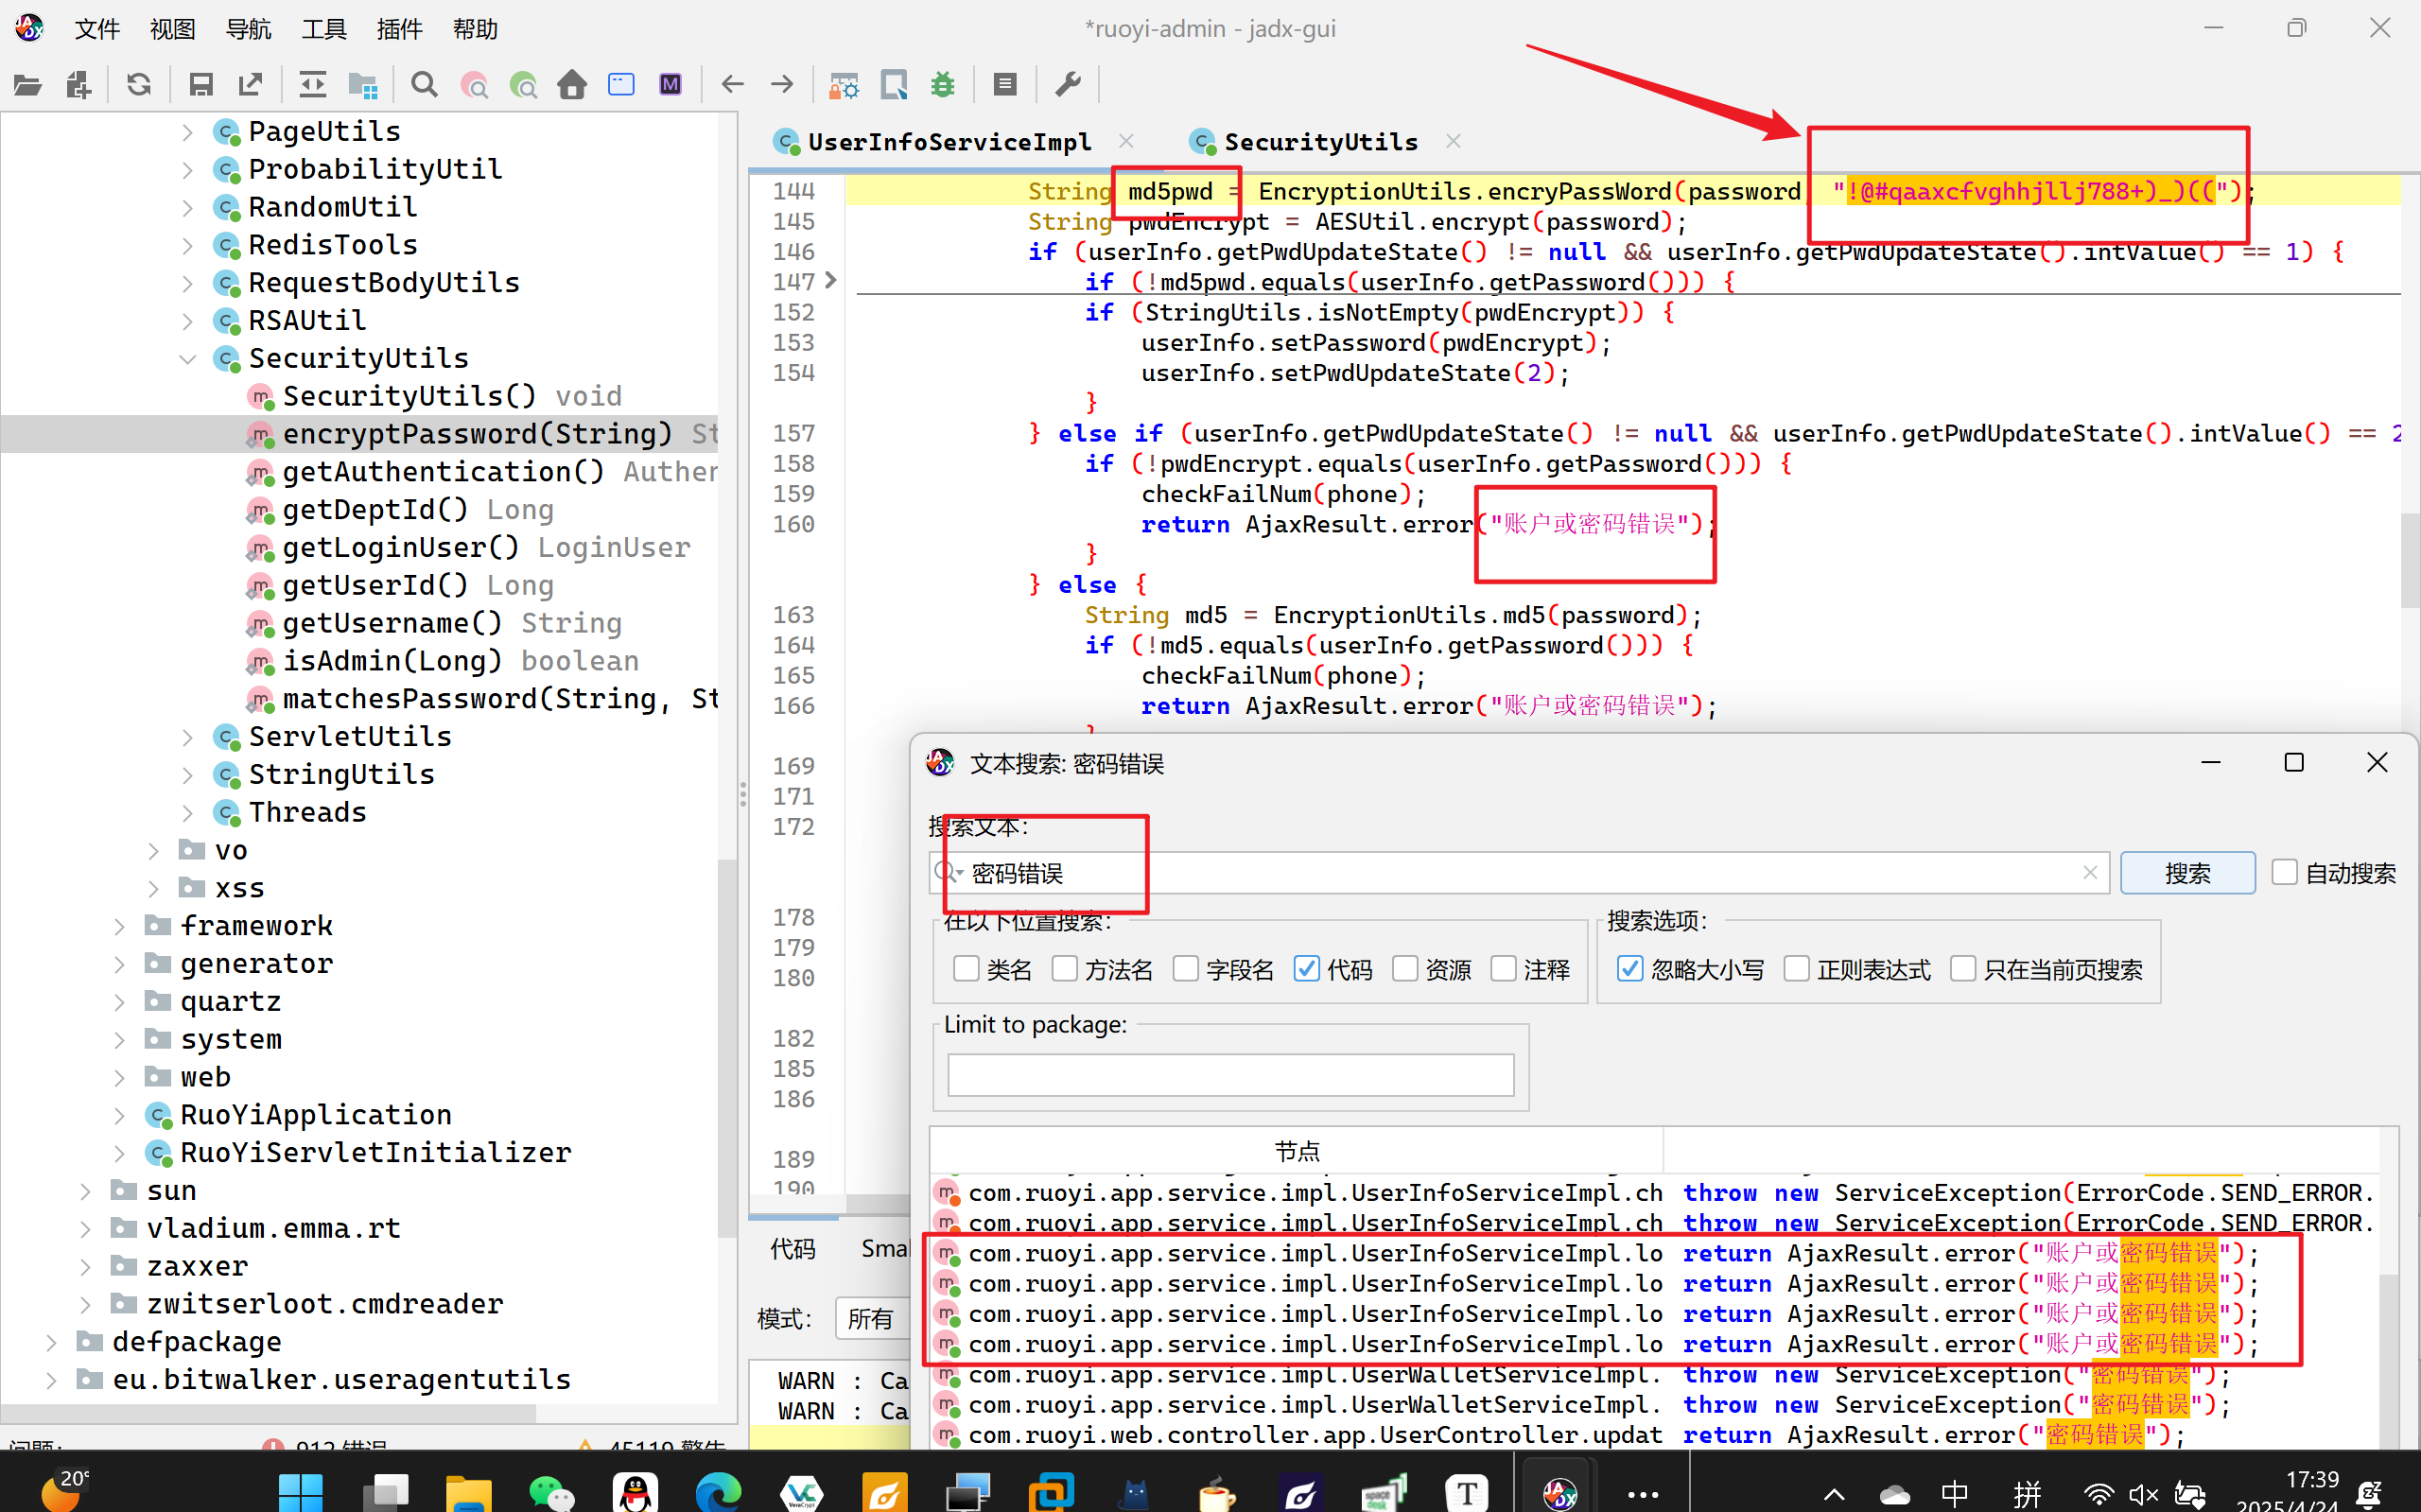
Task: Click the open file folder icon
Action: (27, 85)
